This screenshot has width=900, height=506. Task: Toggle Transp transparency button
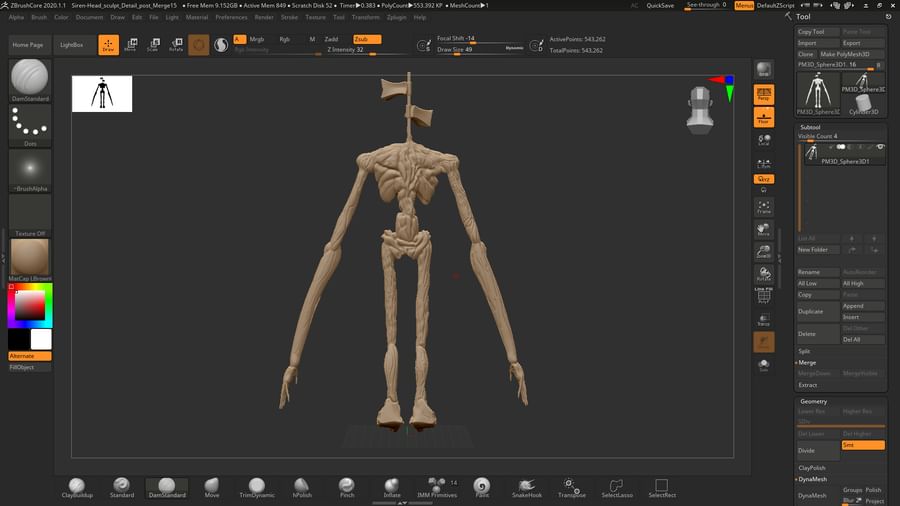click(x=763, y=319)
